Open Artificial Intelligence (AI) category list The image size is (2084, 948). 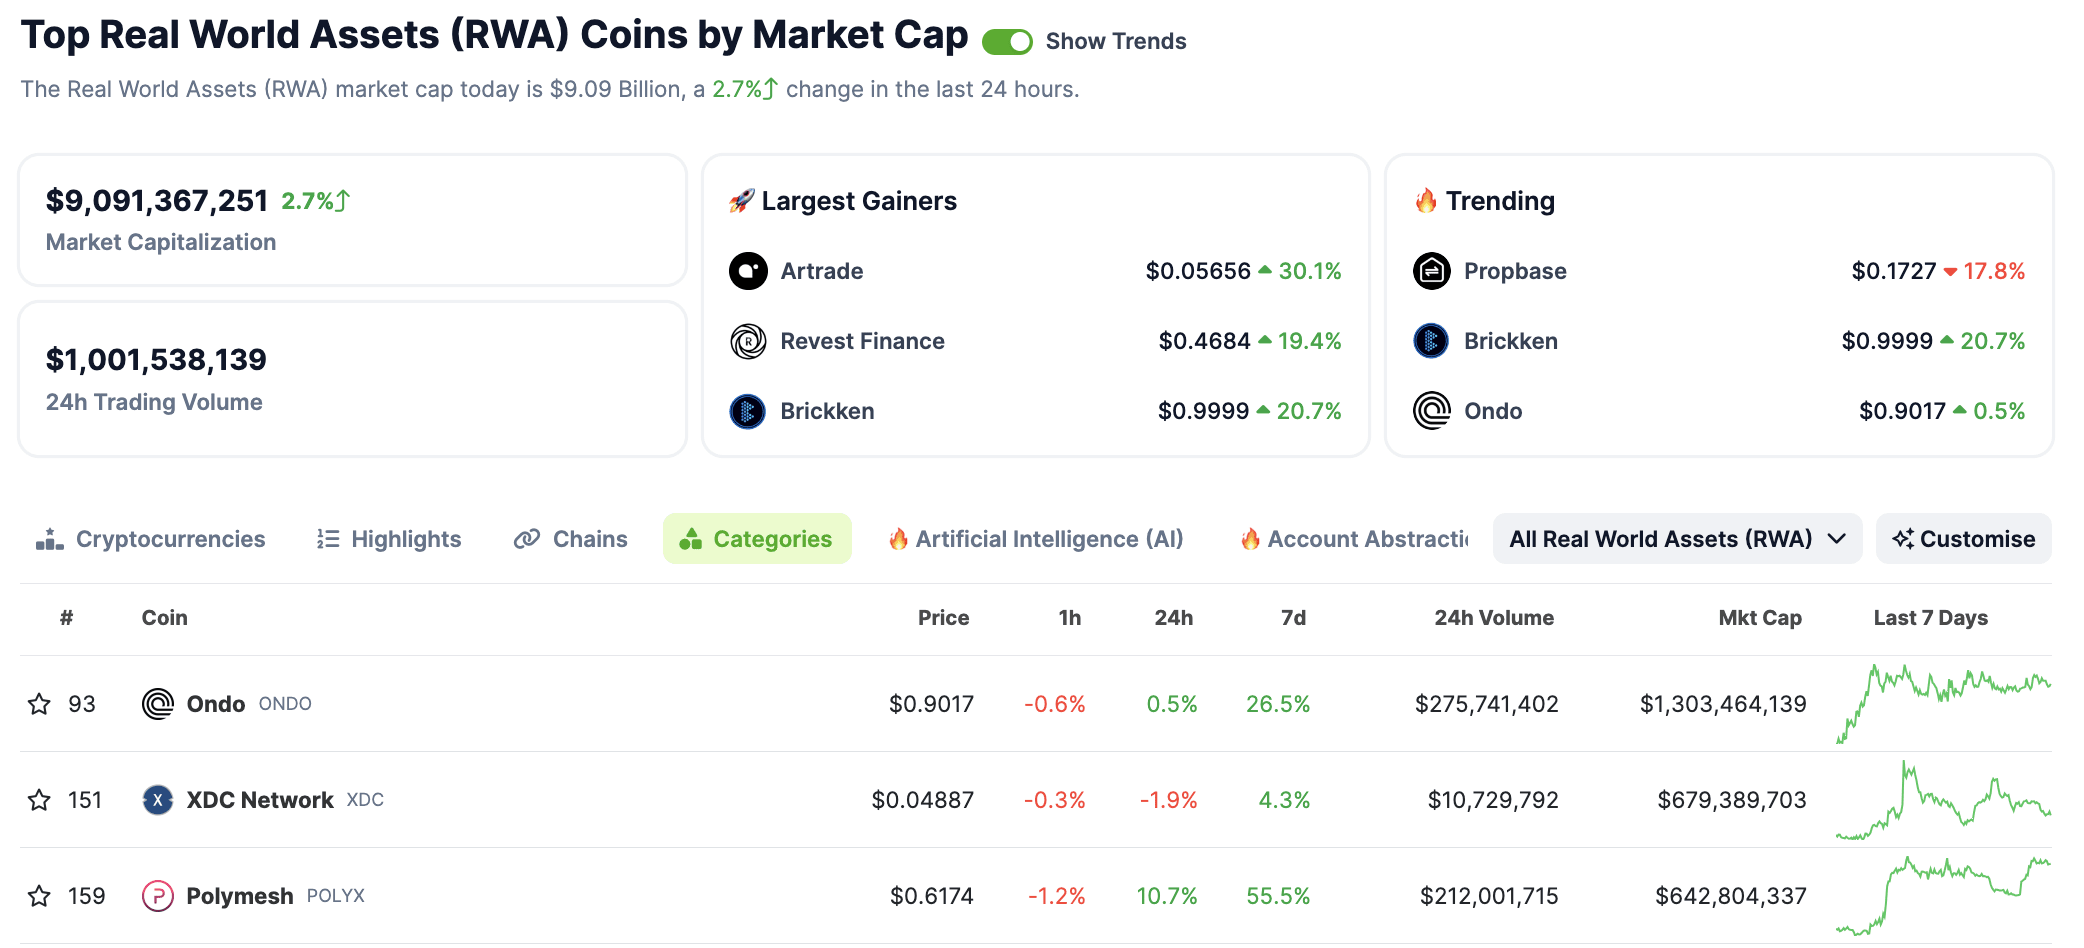[x=1035, y=538]
